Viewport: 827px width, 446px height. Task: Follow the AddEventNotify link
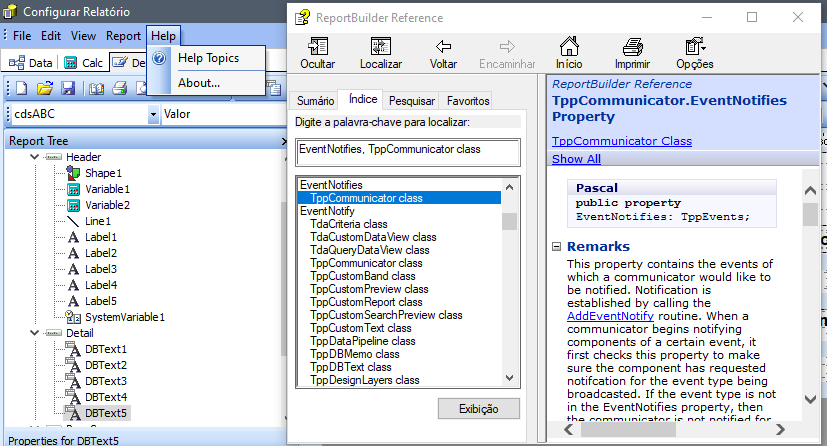tap(596, 315)
